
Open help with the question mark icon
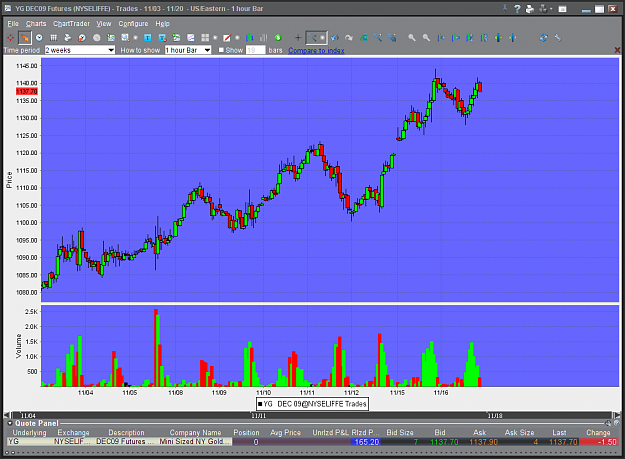click(x=517, y=9)
